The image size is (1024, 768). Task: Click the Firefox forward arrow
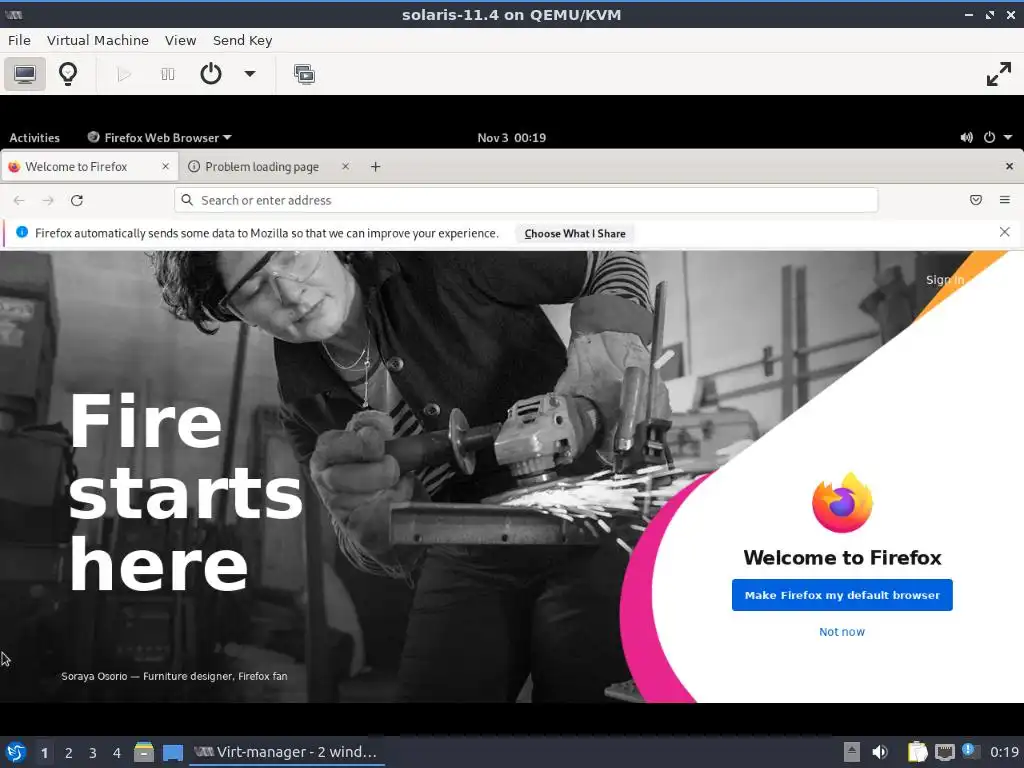tap(48, 200)
